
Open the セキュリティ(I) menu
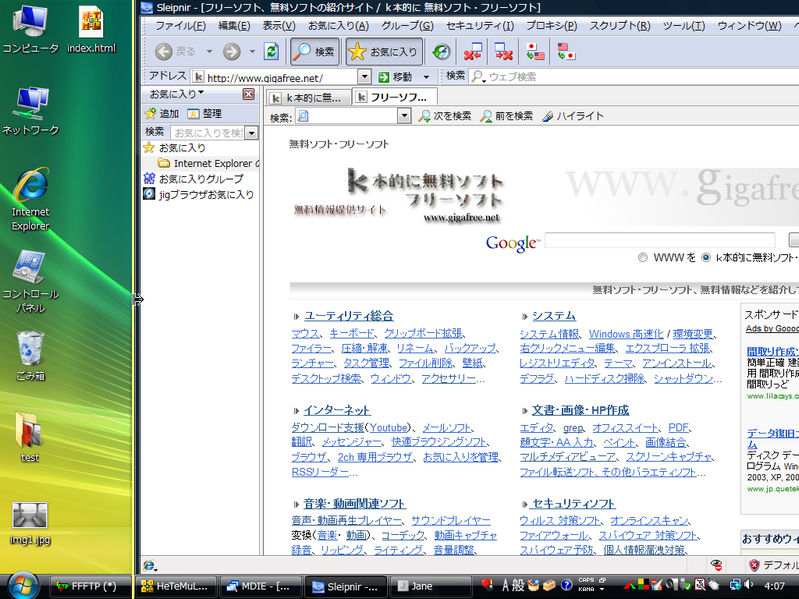pyautogui.click(x=480, y=25)
